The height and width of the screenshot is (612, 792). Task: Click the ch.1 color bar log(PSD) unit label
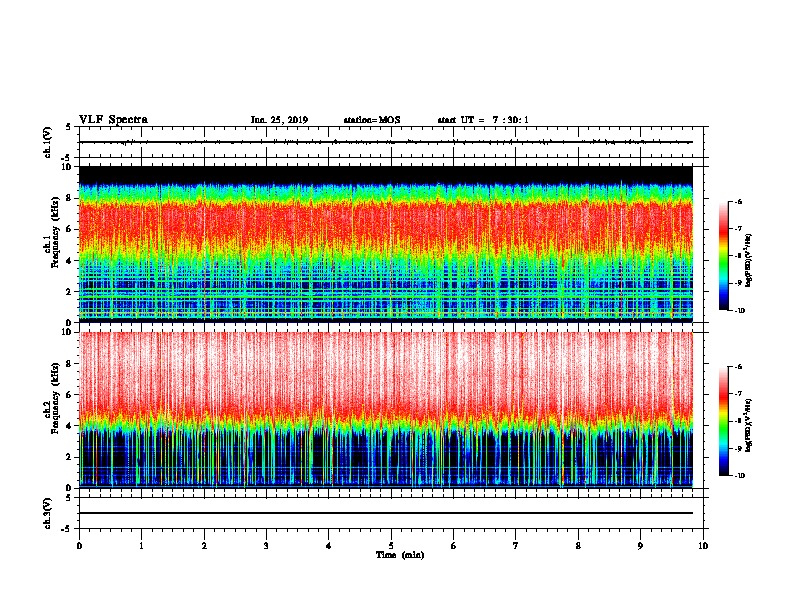pyautogui.click(x=749, y=260)
